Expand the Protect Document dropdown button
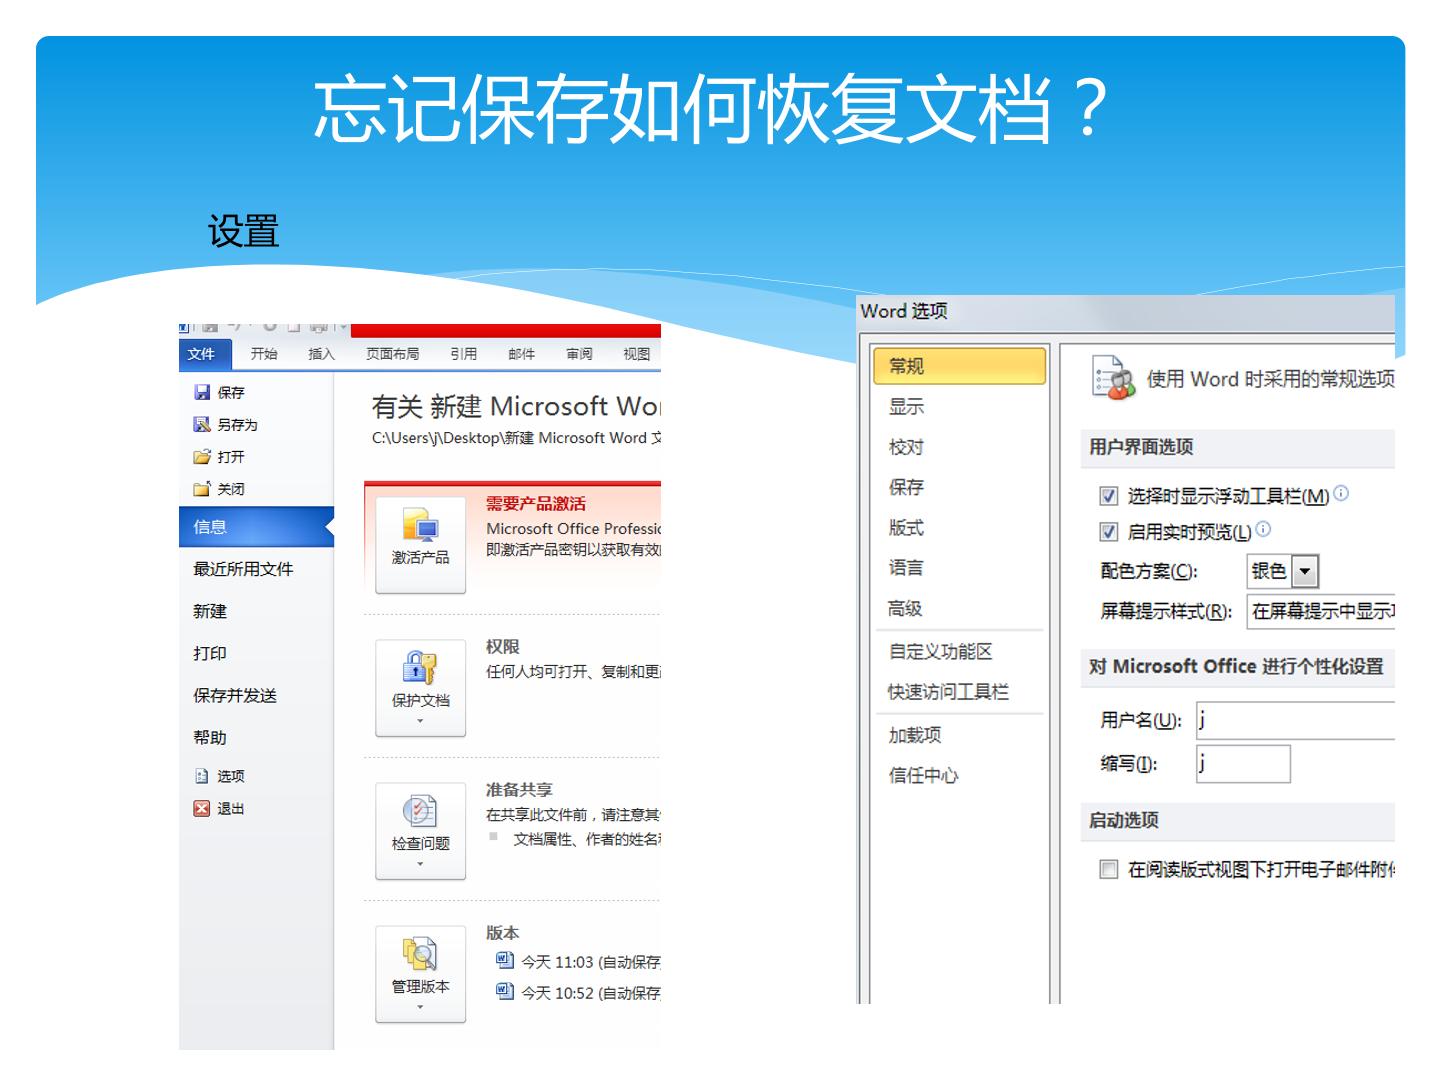 tap(420, 688)
